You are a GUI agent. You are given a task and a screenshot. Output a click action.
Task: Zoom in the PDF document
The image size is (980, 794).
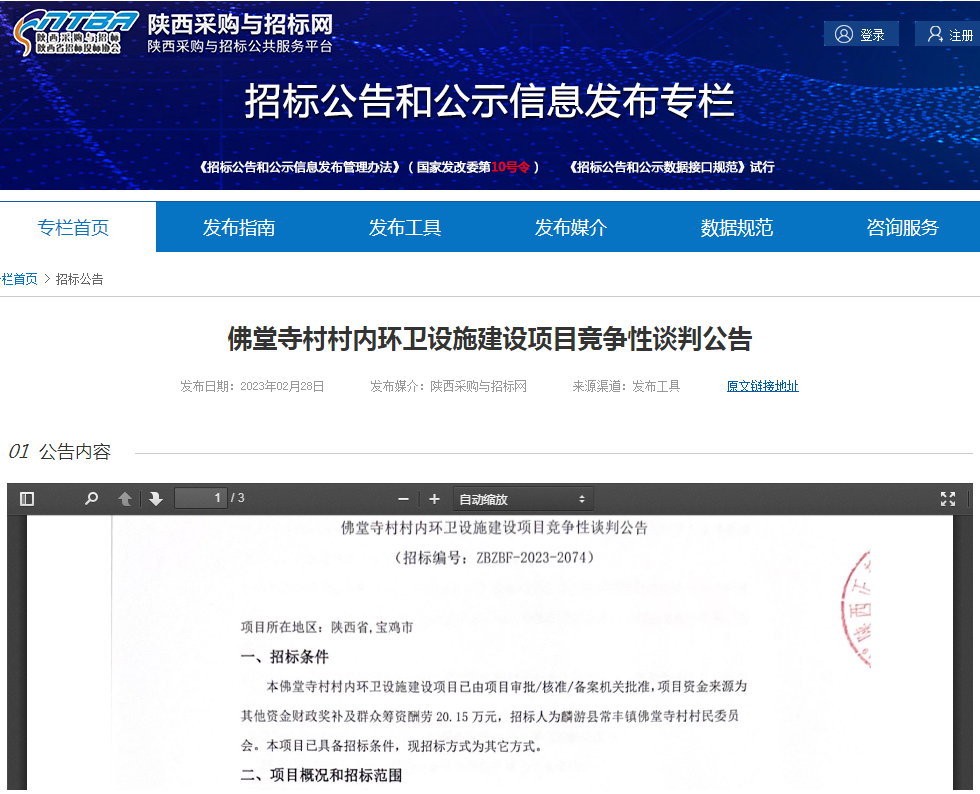(434, 499)
